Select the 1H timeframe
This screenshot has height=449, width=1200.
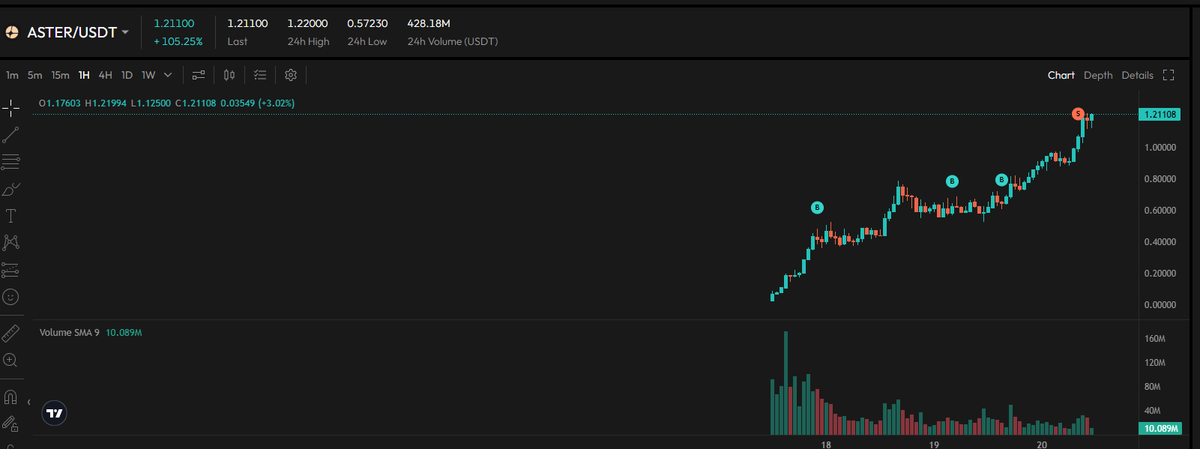tap(84, 75)
